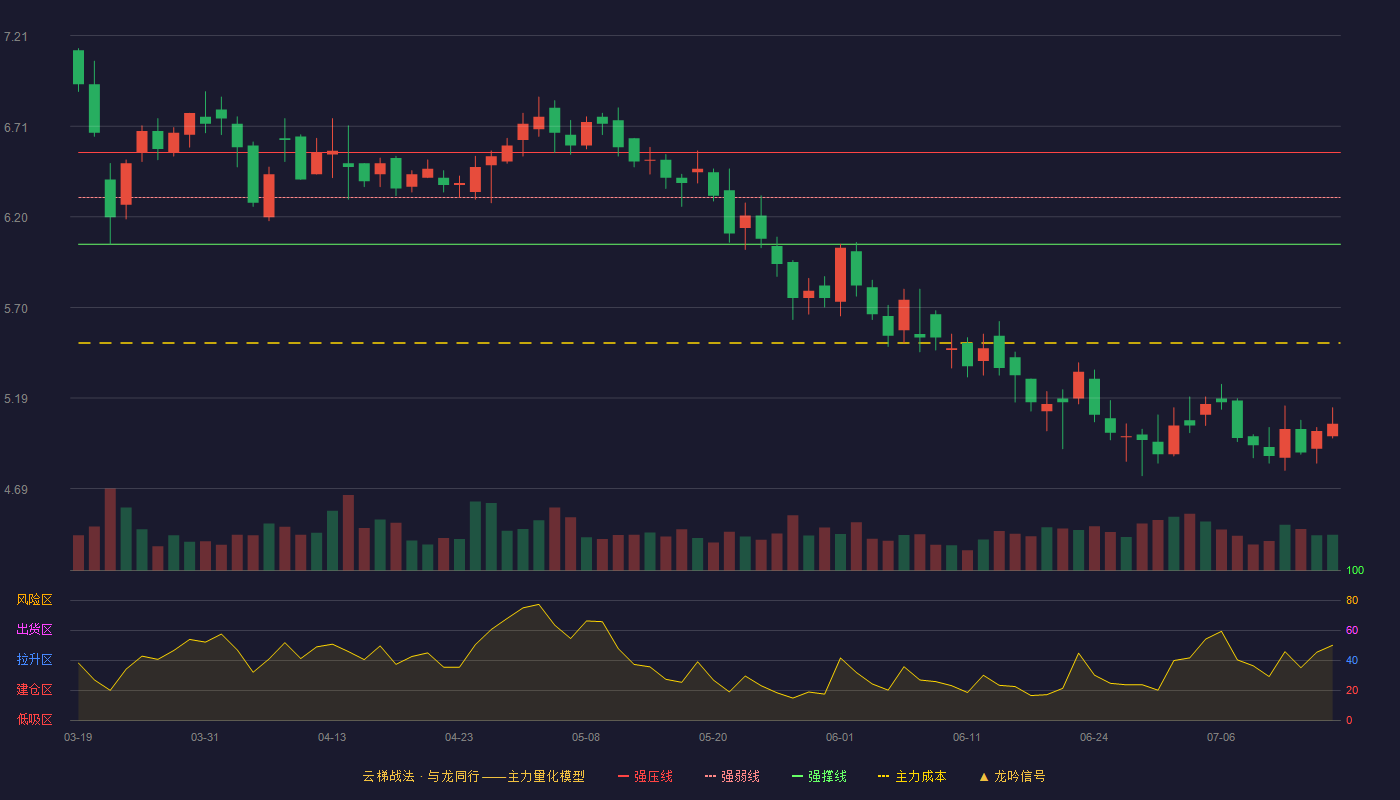Click the red horizontal resistance line
This screenshot has width=1400, height=800.
(709, 153)
